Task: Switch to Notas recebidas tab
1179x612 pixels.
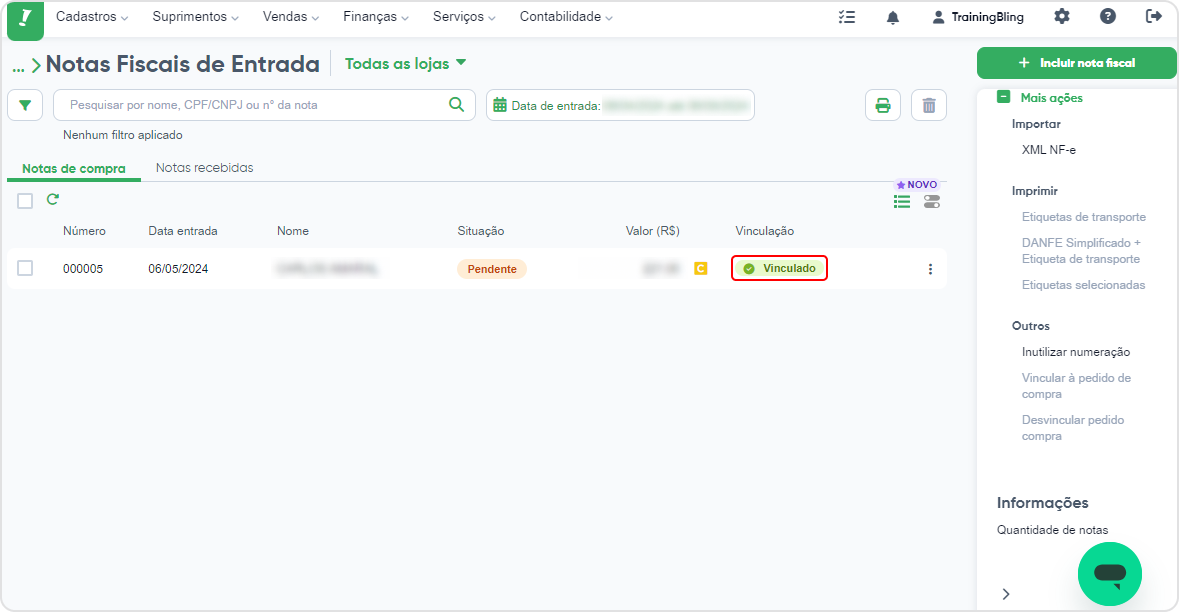Action: tap(205, 168)
